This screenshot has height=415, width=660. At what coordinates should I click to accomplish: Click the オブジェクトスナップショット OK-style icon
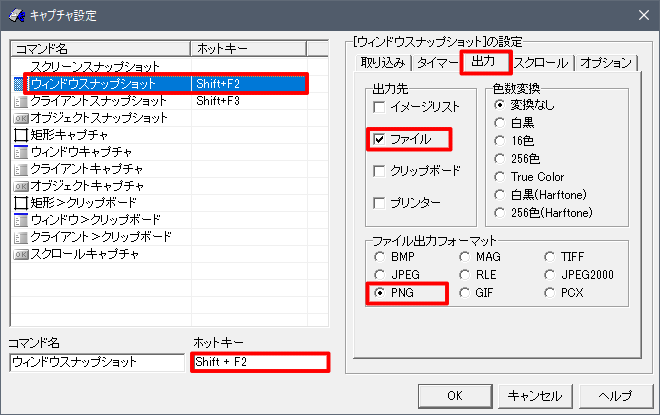20,118
